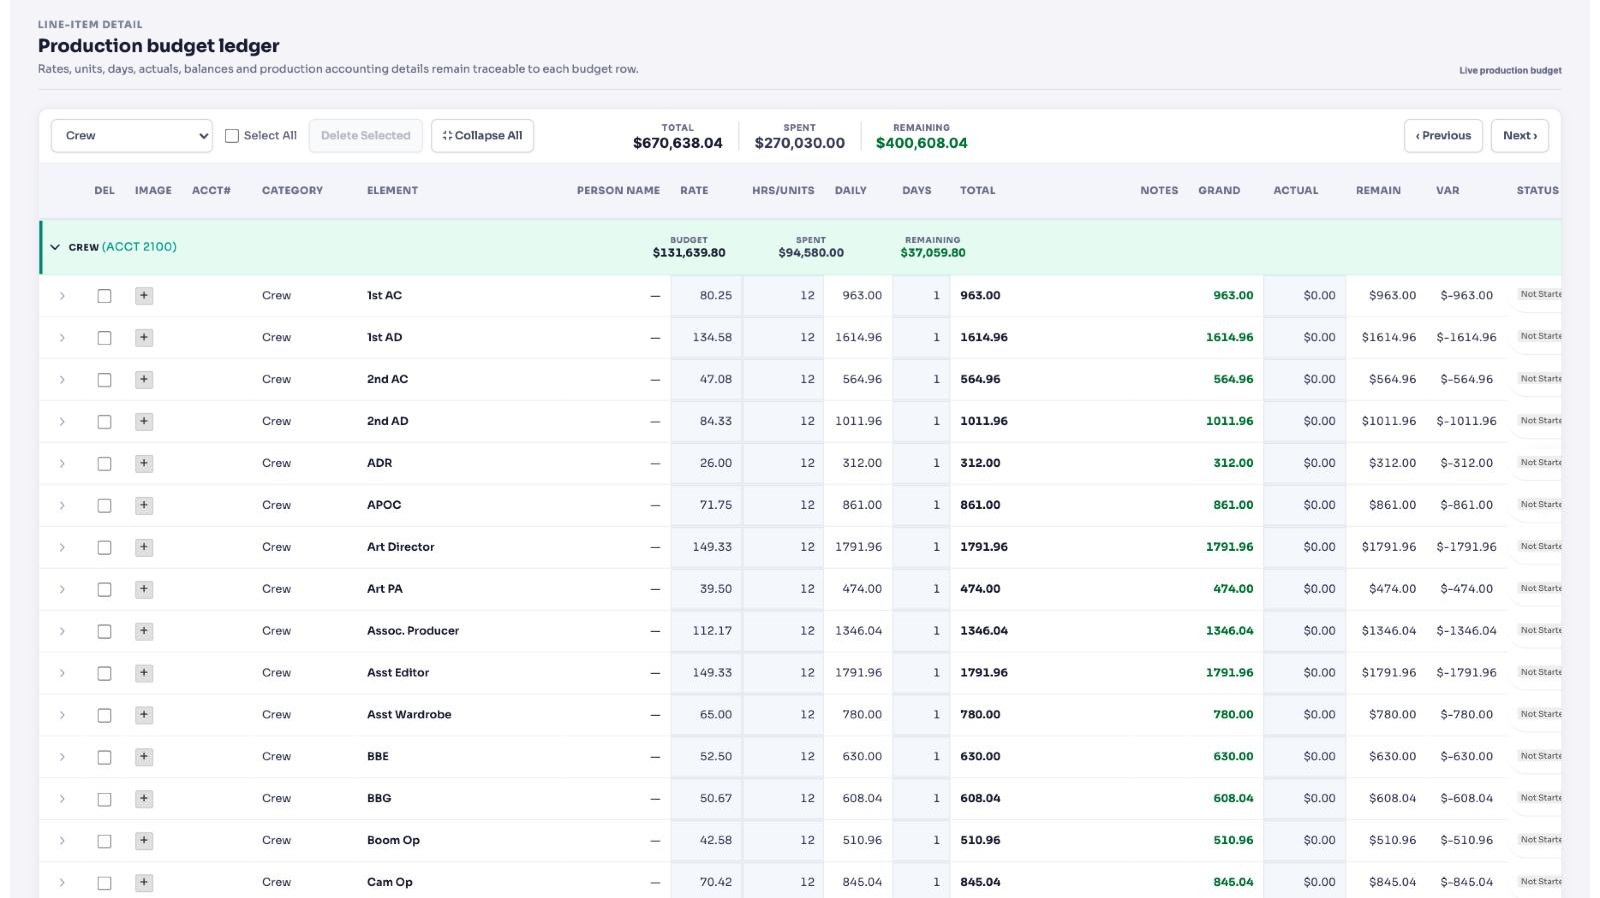Add image for the Art Director row
The image size is (1600, 898).
point(144,548)
